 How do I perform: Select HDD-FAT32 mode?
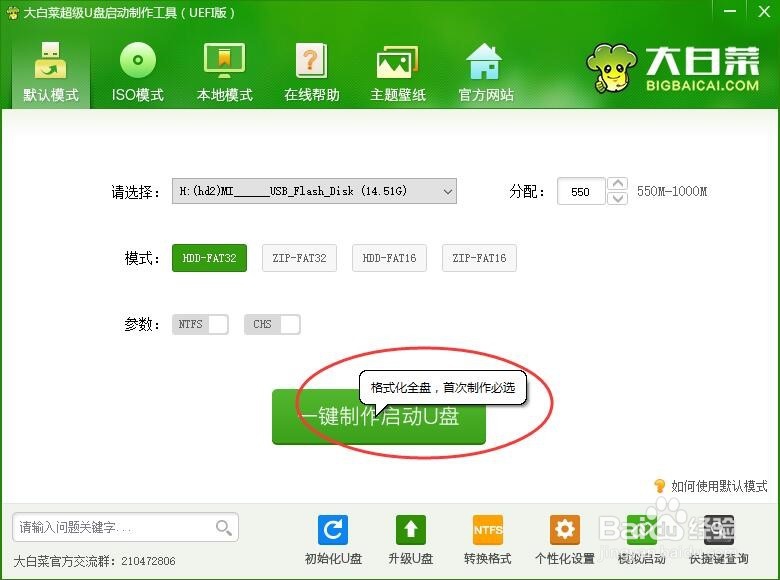point(209,258)
